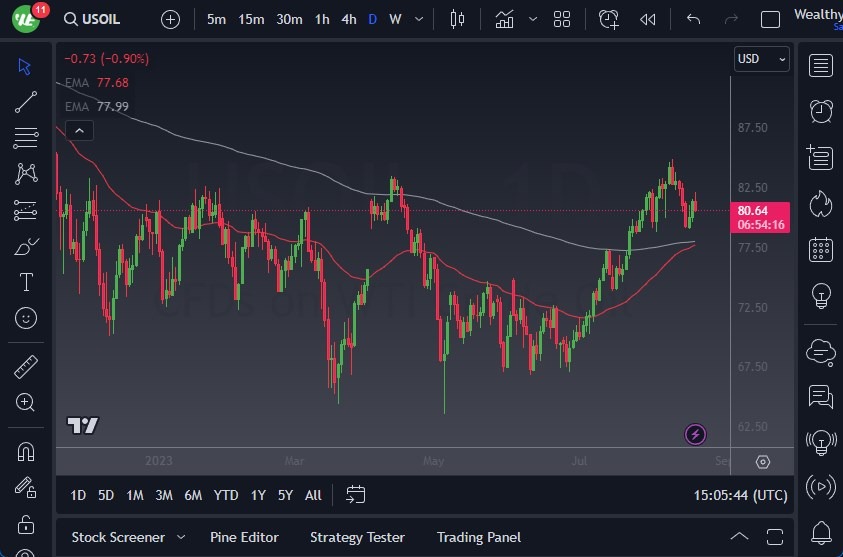Expand the timeframe interval dropdown arrow

click(x=418, y=19)
